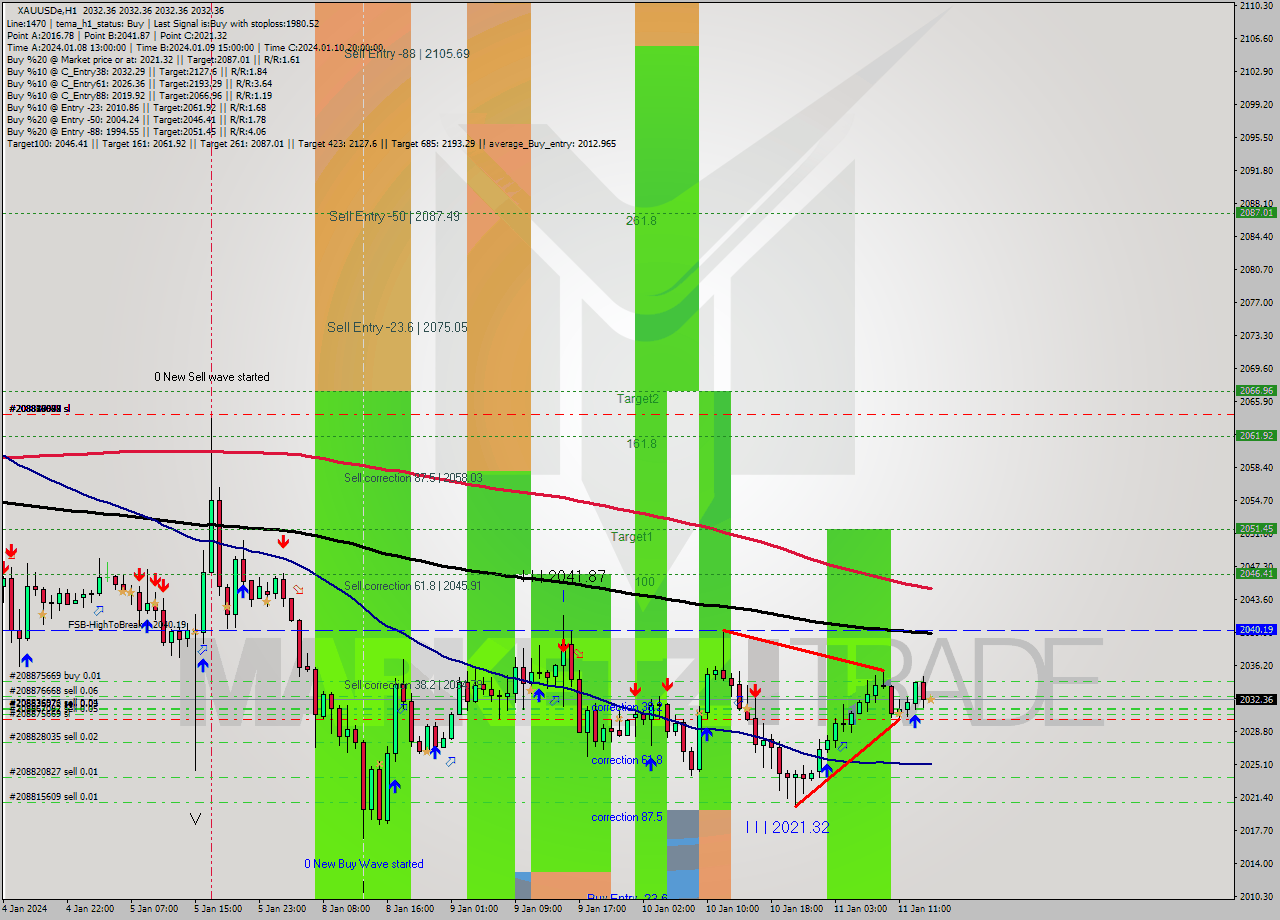Image resolution: width=1280 pixels, height=920 pixels.
Task: Click the green 2087.01 price tag
Action: click(x=1256, y=212)
